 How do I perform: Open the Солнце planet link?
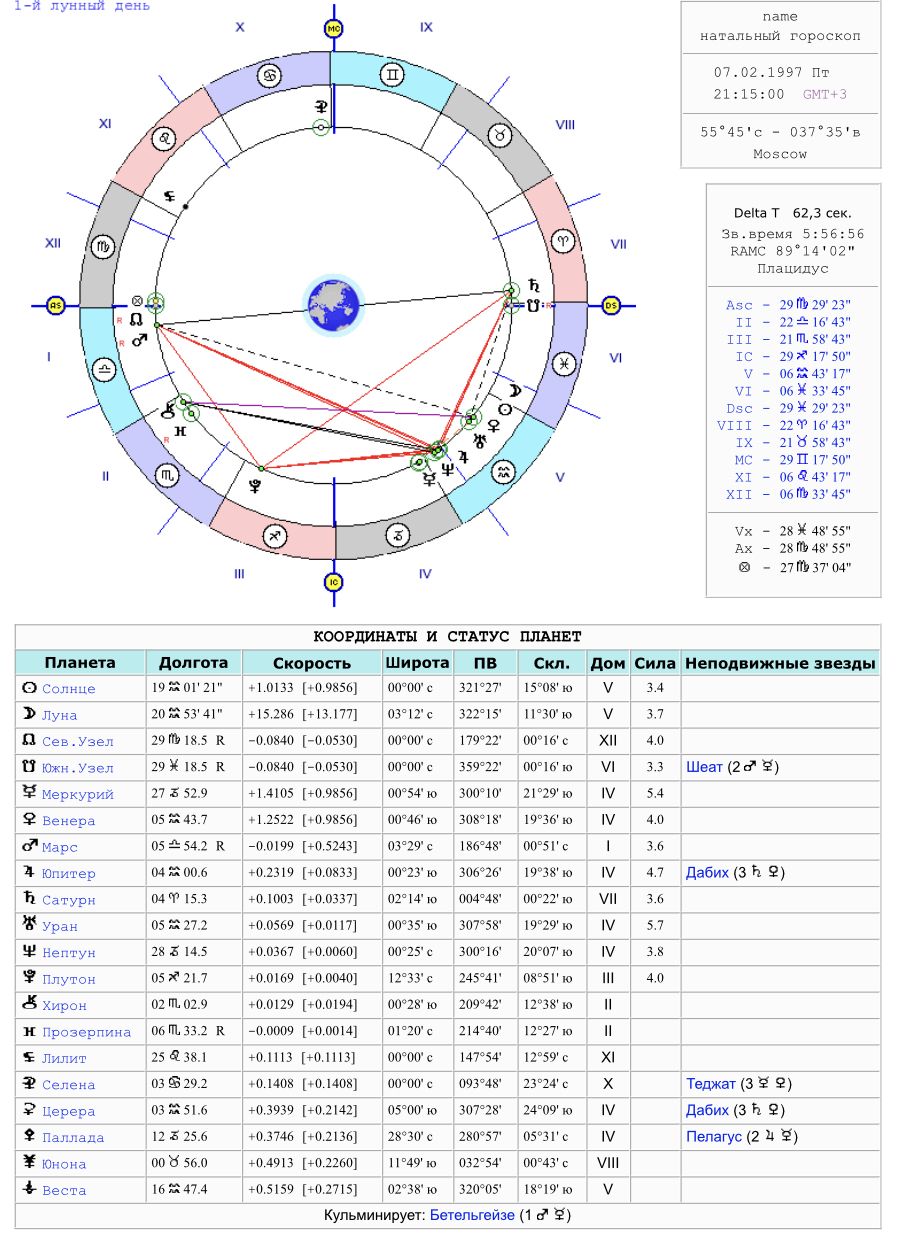tap(68, 689)
